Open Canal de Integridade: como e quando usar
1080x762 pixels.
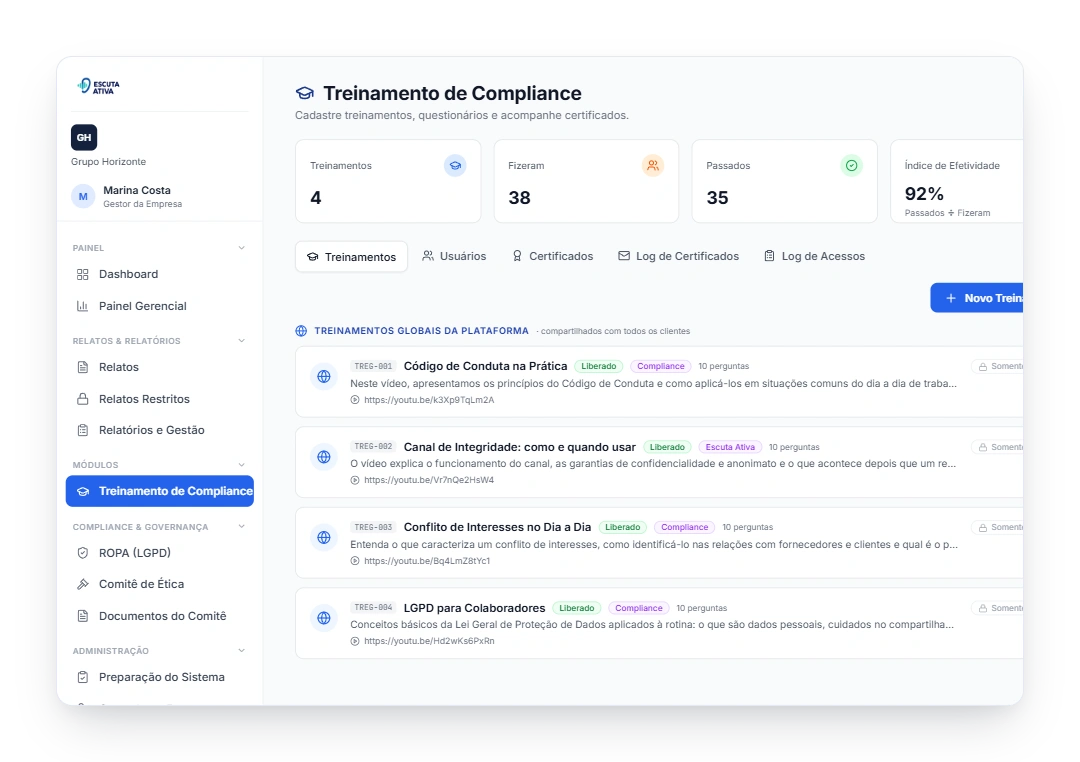pos(519,447)
